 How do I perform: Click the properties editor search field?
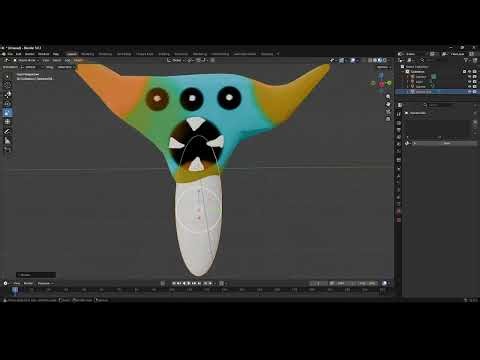[439, 105]
